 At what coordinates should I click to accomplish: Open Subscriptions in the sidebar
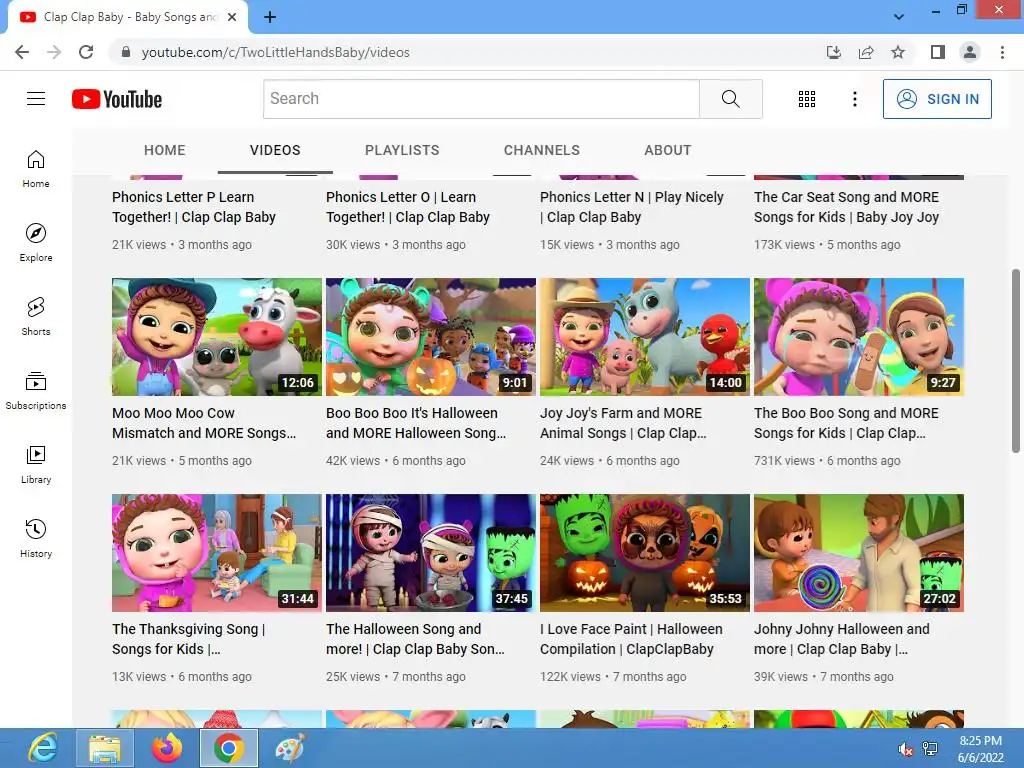coord(36,390)
